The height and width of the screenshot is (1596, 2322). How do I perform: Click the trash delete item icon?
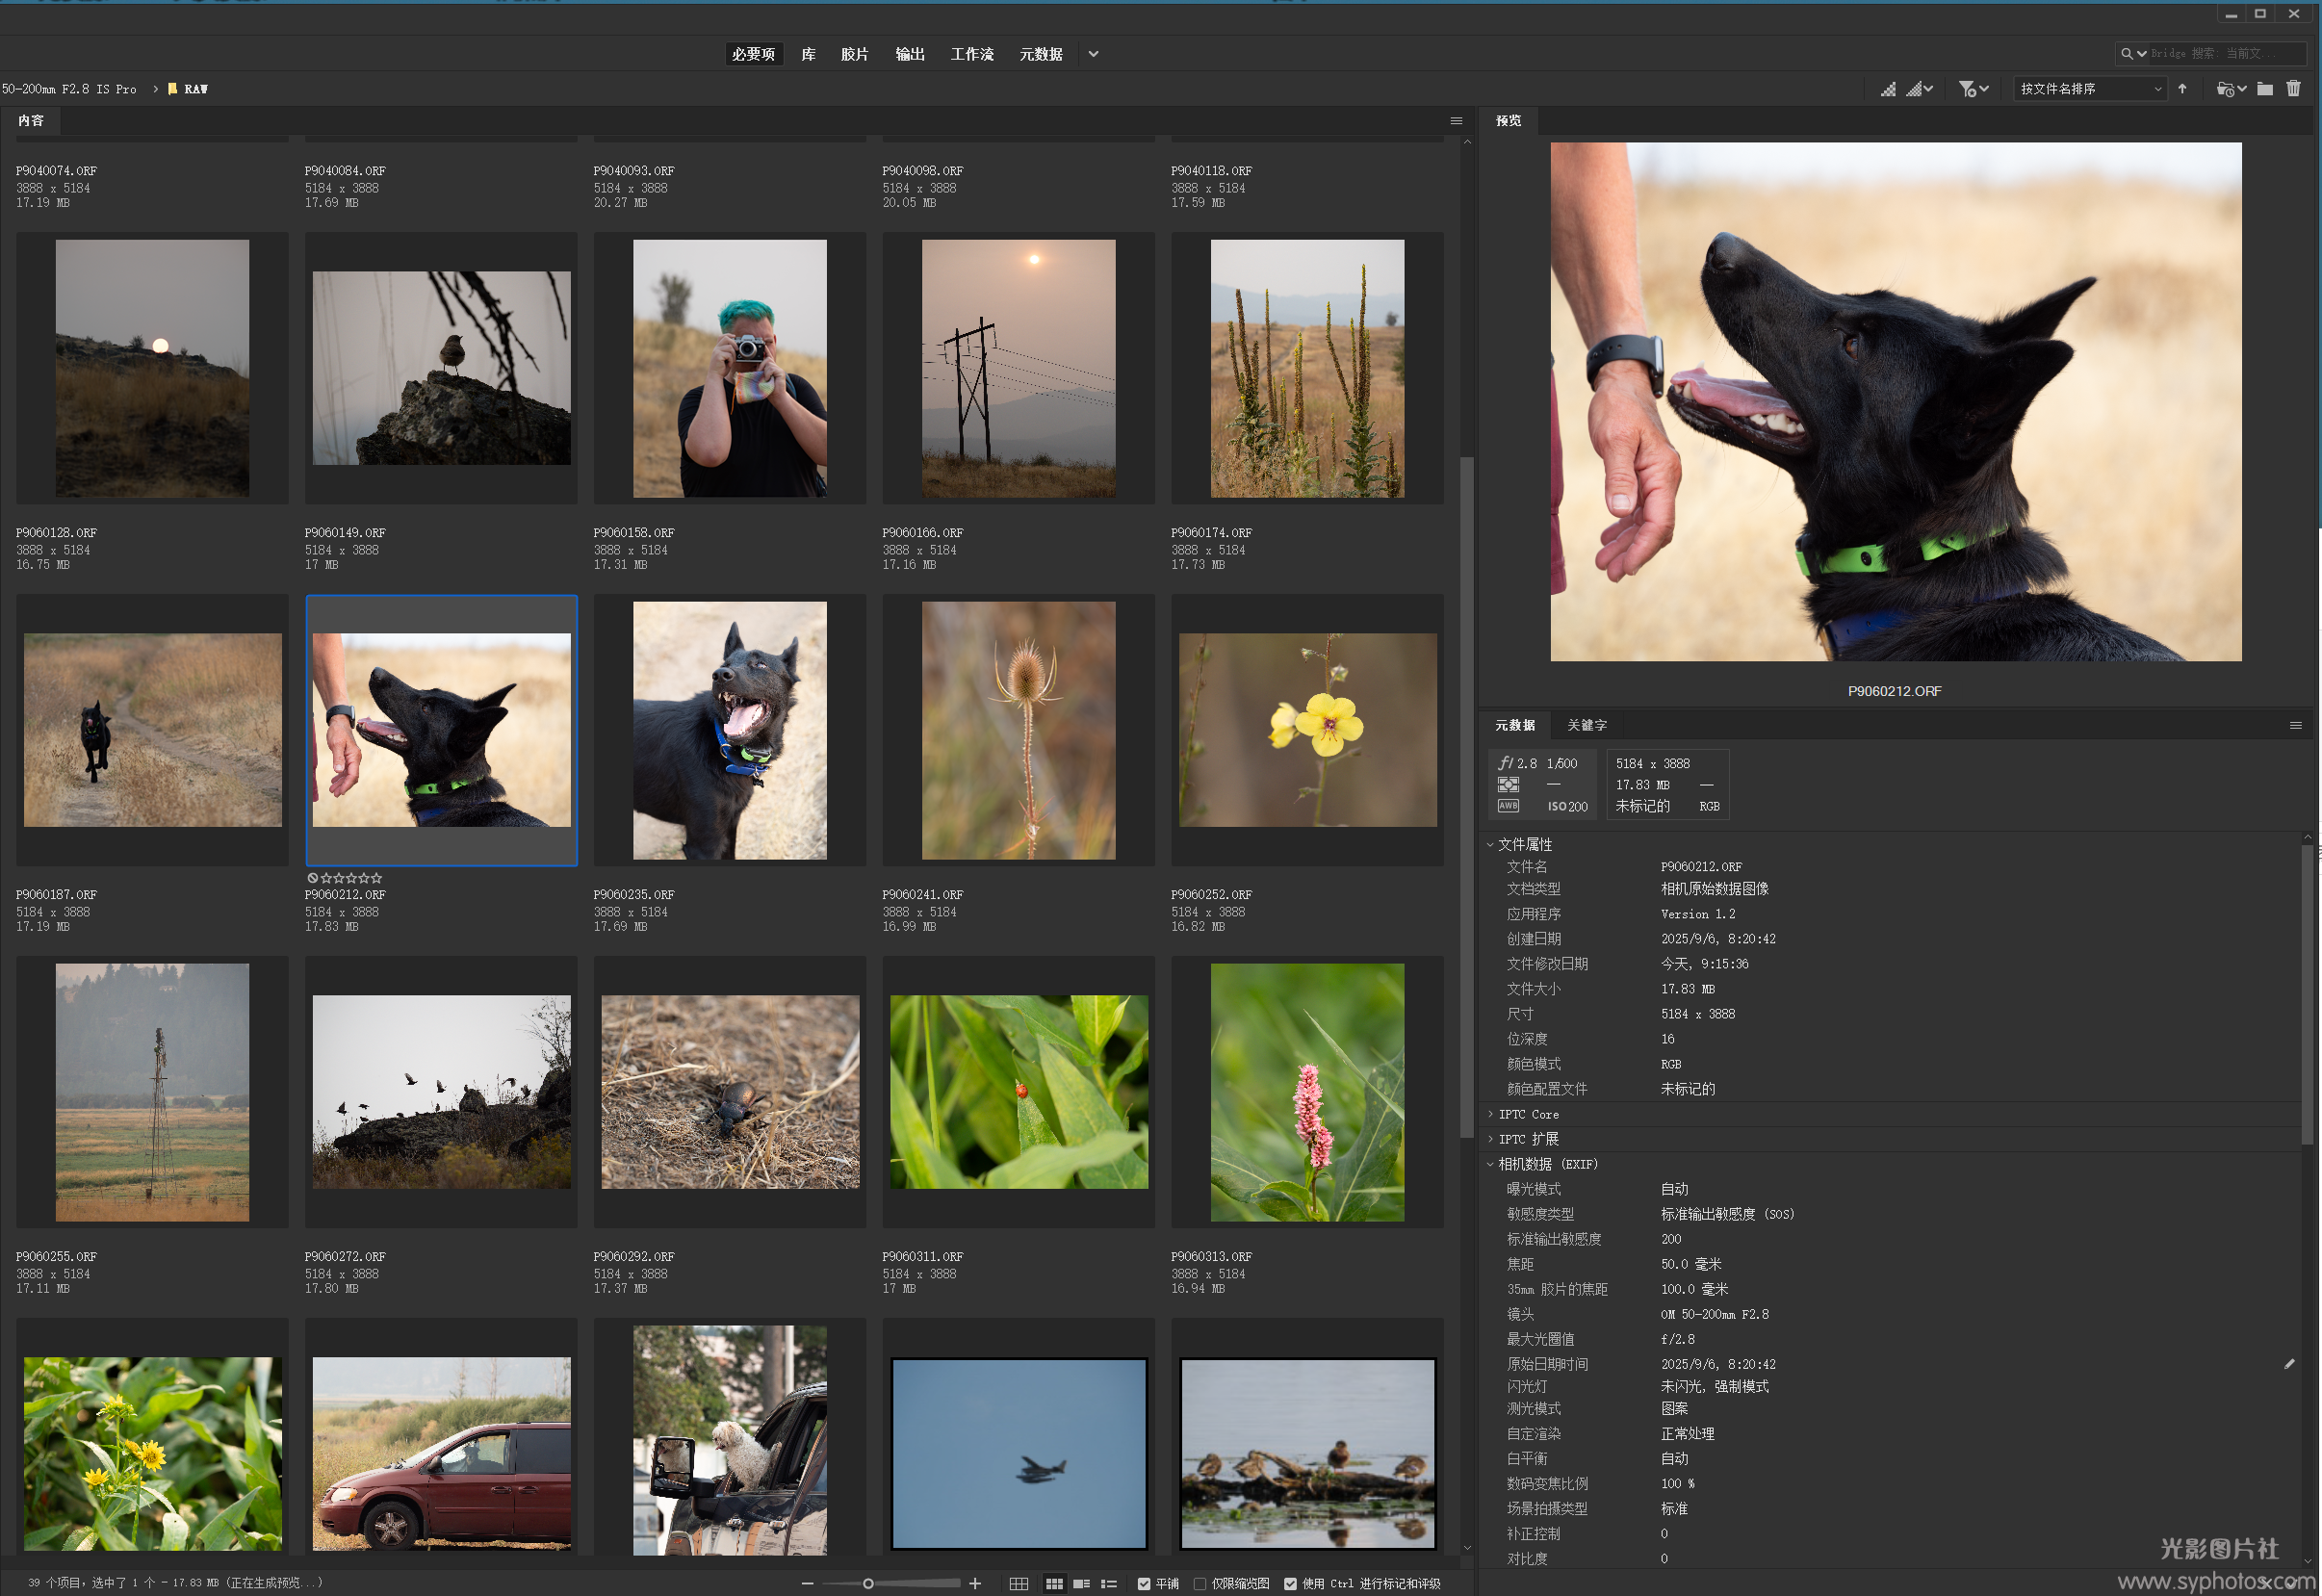pos(2293,89)
